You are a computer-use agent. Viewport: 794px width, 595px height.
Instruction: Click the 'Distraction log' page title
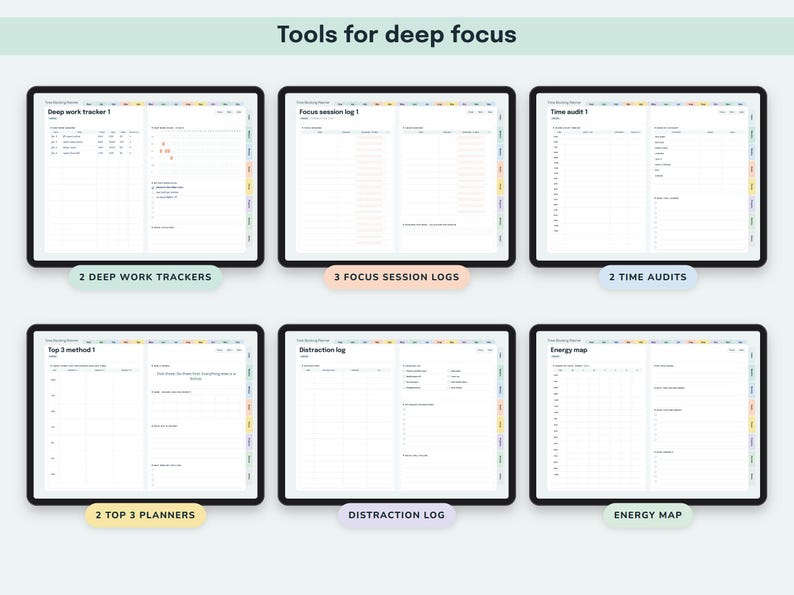tap(322, 350)
